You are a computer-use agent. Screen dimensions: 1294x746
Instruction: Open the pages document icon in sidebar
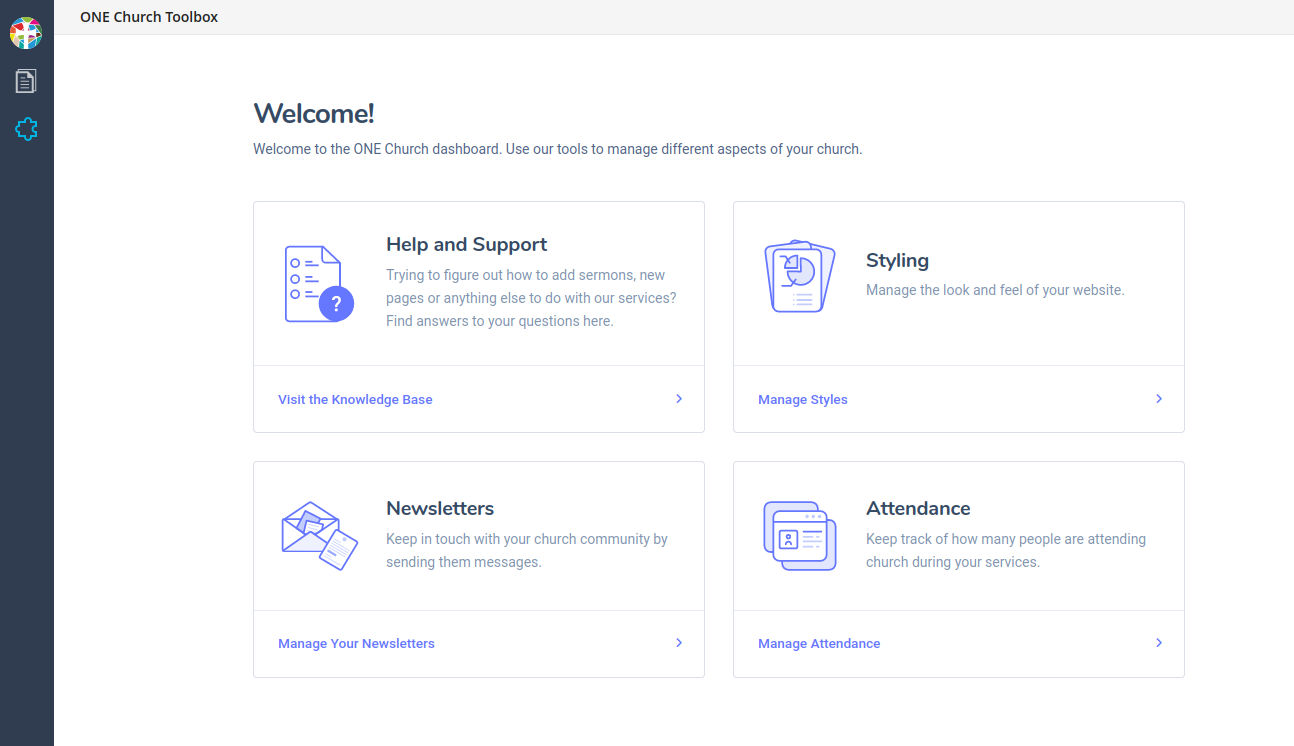pos(26,81)
